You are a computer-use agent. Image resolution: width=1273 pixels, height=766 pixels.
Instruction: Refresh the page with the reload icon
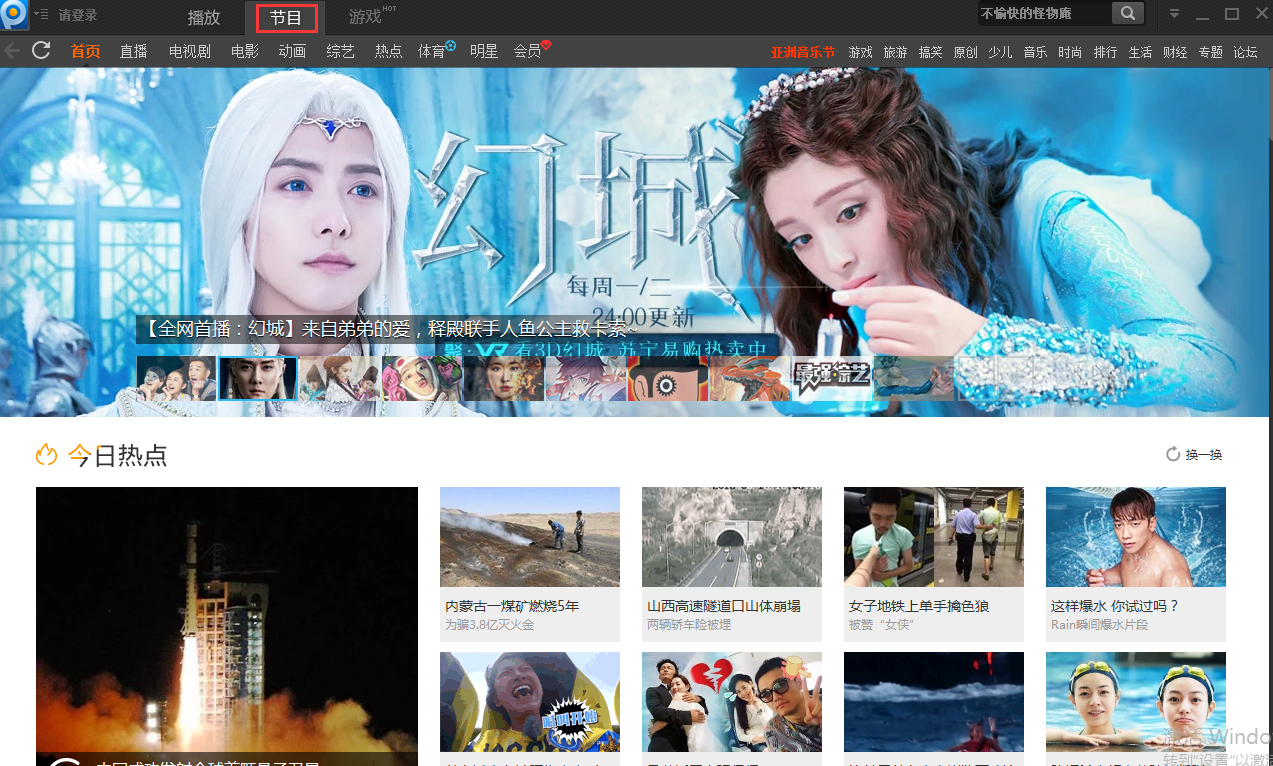click(41, 51)
